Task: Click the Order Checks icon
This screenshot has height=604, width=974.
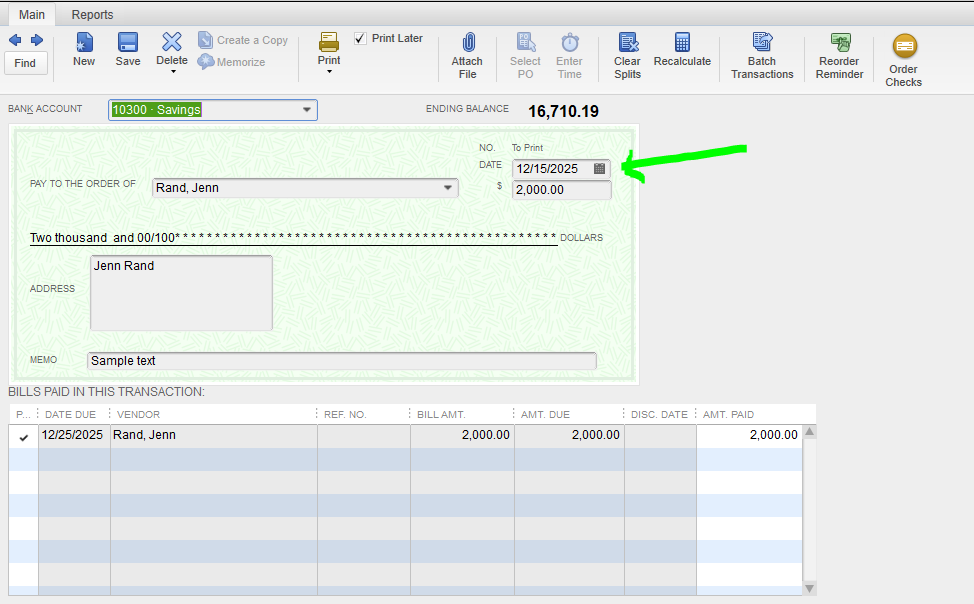Action: pos(904,46)
